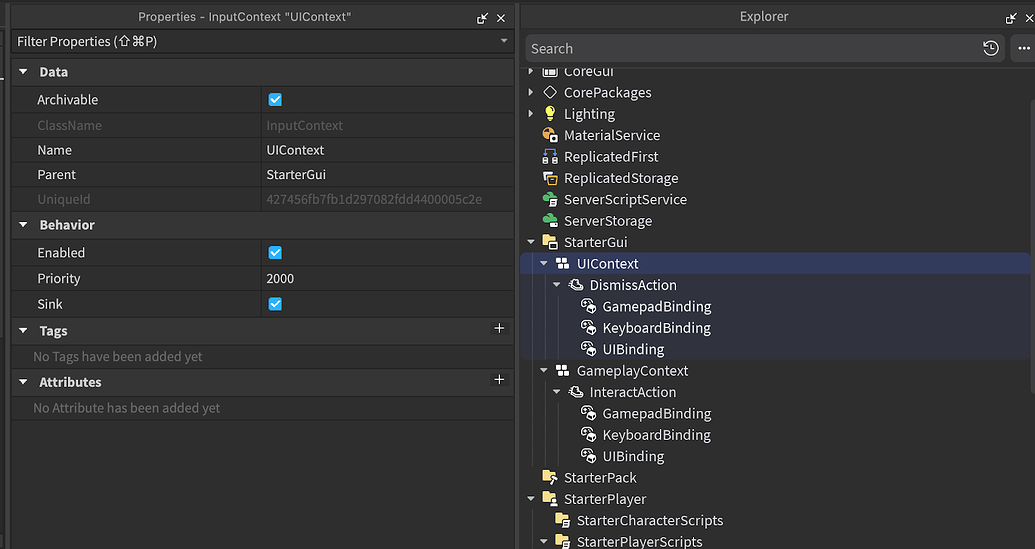Click the ClassName value InputContext
The width and height of the screenshot is (1035, 549).
[x=304, y=125]
